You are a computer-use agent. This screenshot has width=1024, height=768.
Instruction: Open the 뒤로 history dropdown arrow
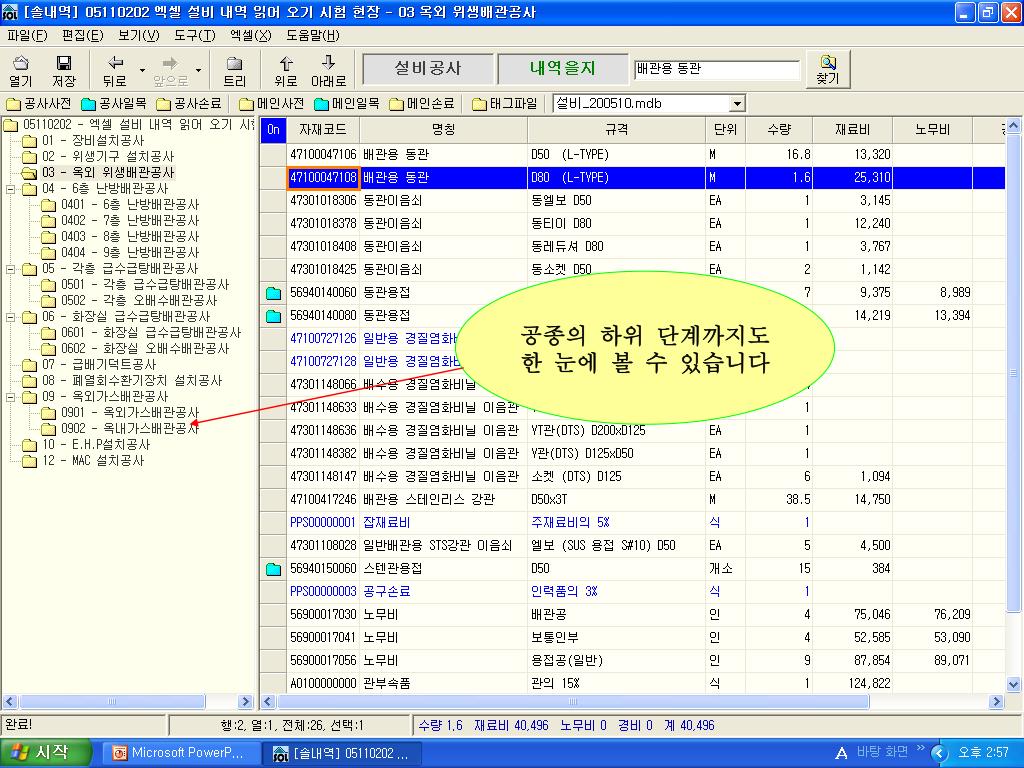click(x=142, y=71)
